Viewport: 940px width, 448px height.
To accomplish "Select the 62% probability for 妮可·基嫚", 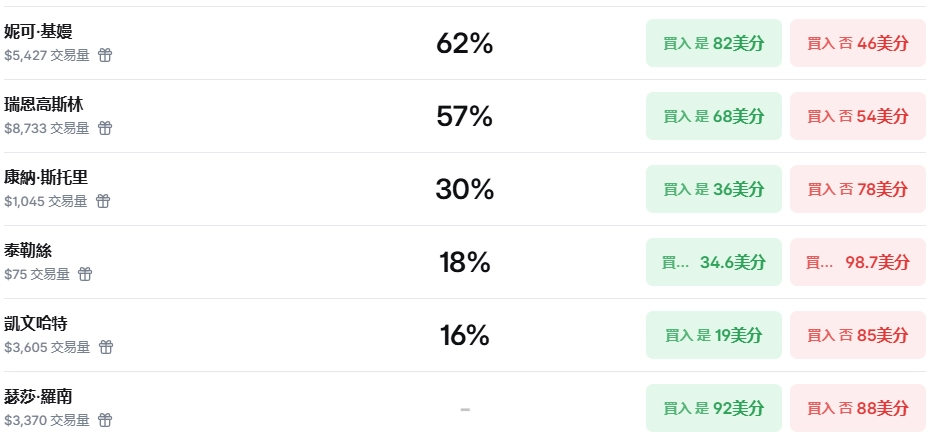I will point(465,44).
